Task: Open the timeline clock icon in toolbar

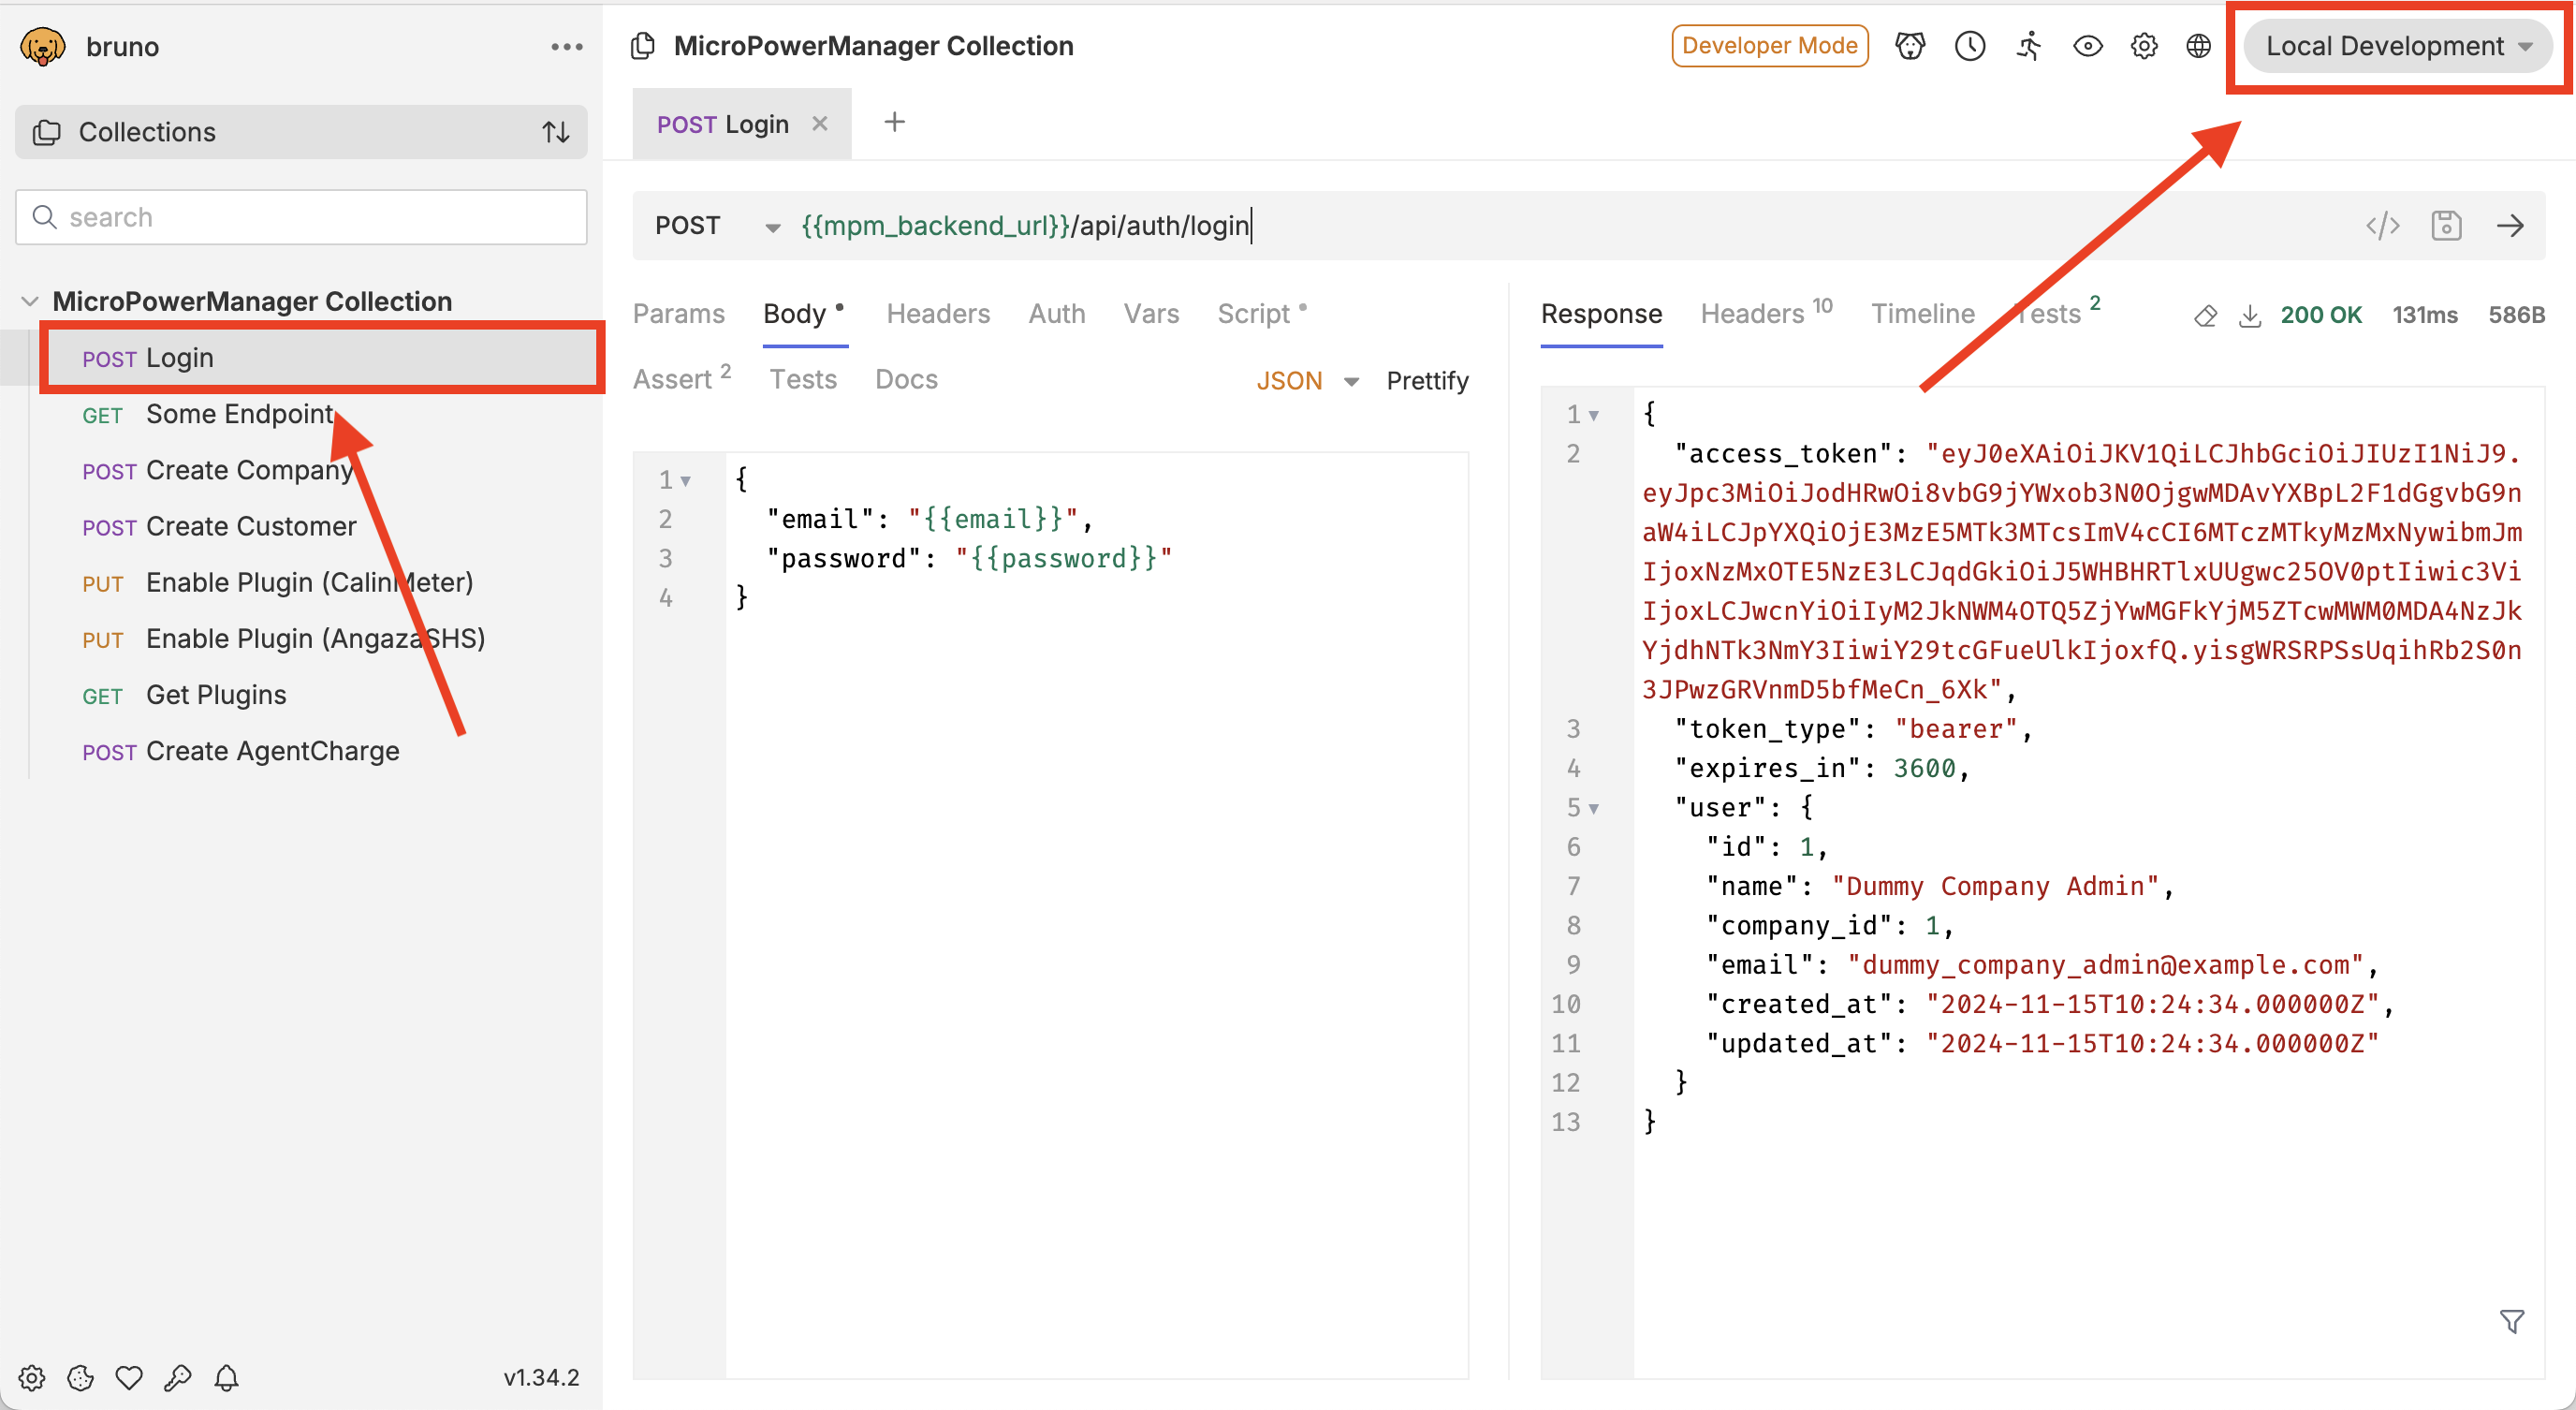Action: pyautogui.click(x=1970, y=46)
